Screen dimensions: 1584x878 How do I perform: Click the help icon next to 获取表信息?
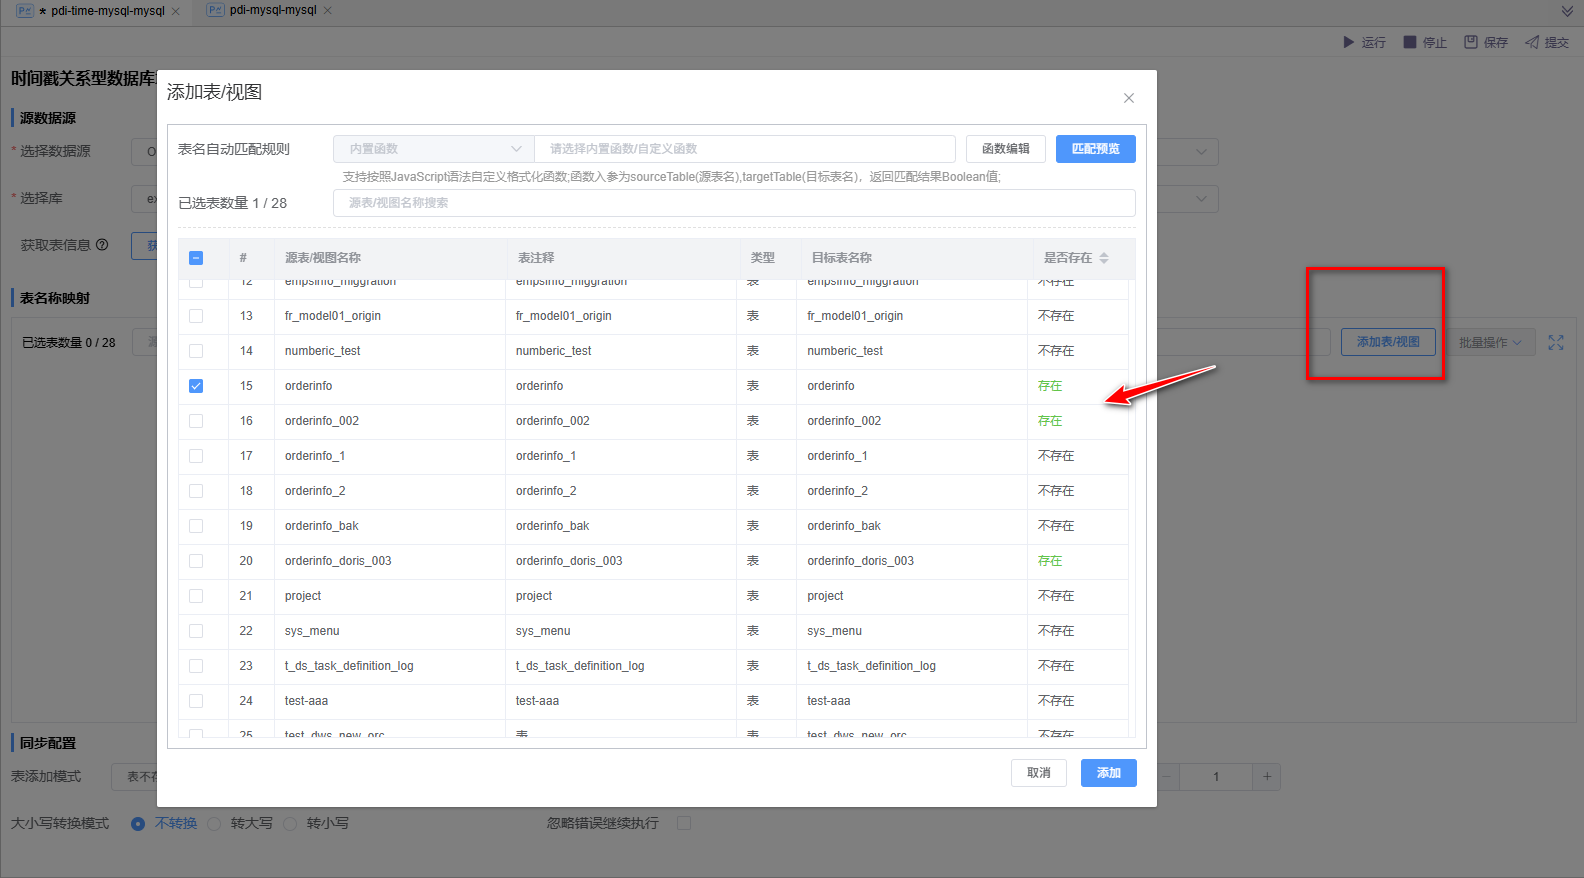click(102, 245)
